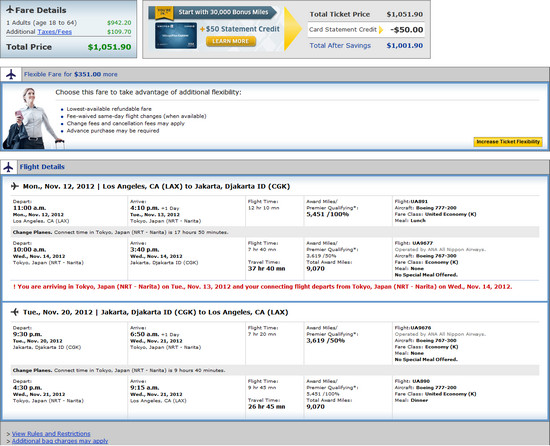Click the yellow arrow beside Card Statement Credit

tap(381, 30)
